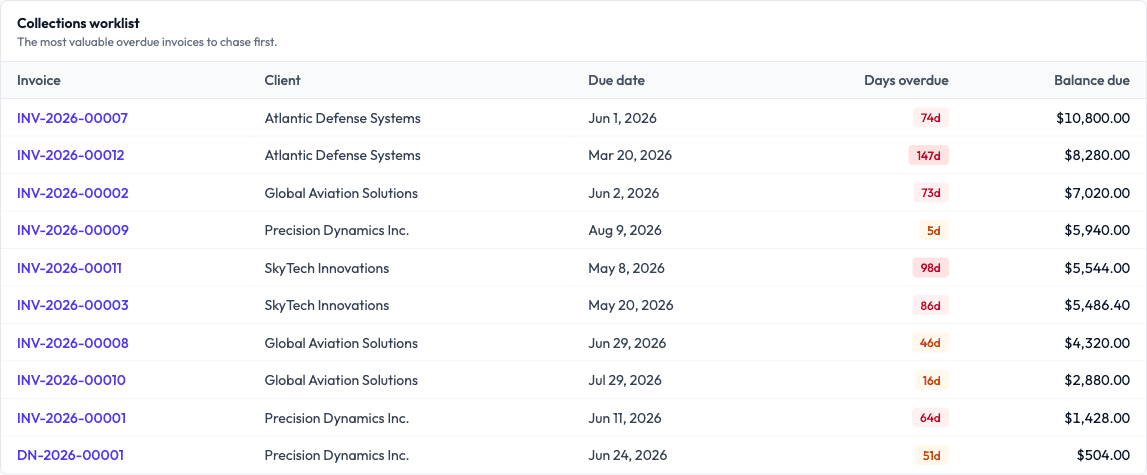Viewport: 1147px width, 475px height.
Task: Open invoice INV-2026-00012
Action: point(71,155)
